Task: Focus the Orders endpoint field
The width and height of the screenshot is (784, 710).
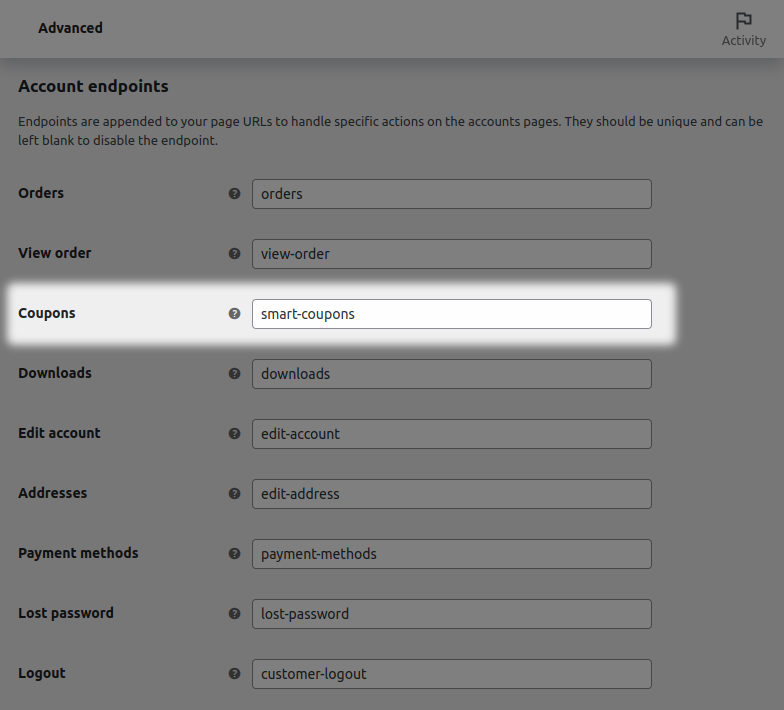Action: pyautogui.click(x=452, y=194)
